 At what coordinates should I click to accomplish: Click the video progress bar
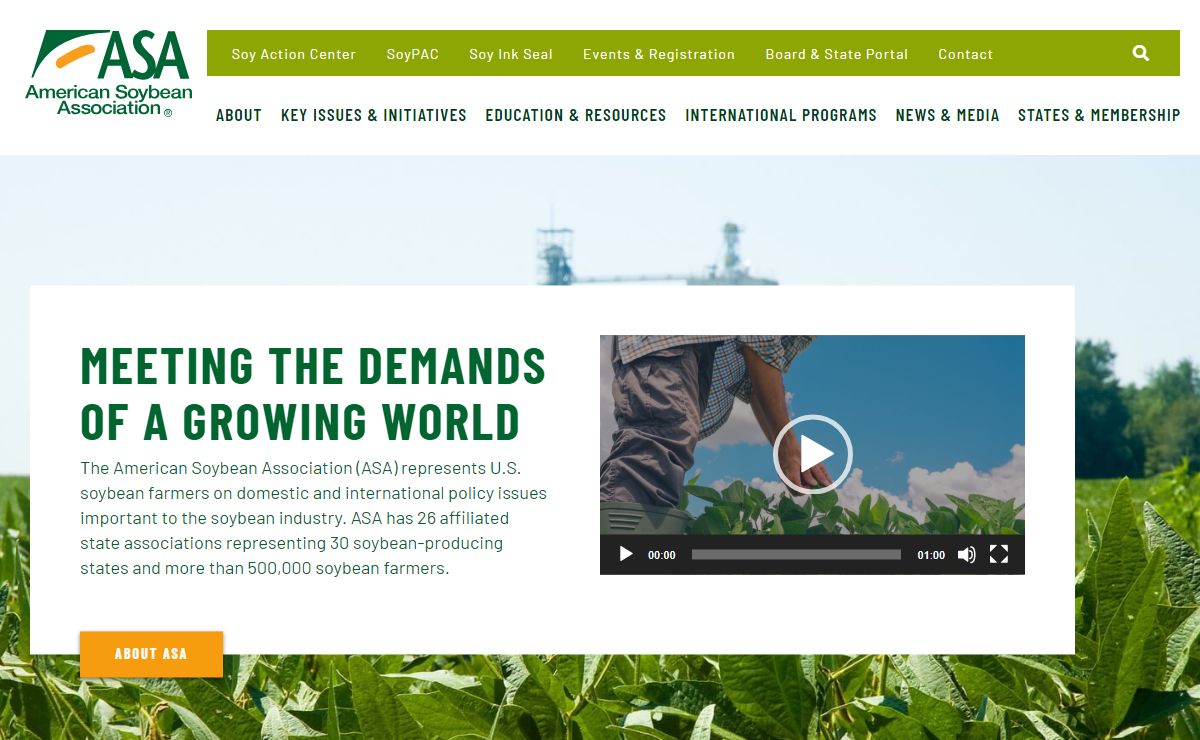(796, 554)
